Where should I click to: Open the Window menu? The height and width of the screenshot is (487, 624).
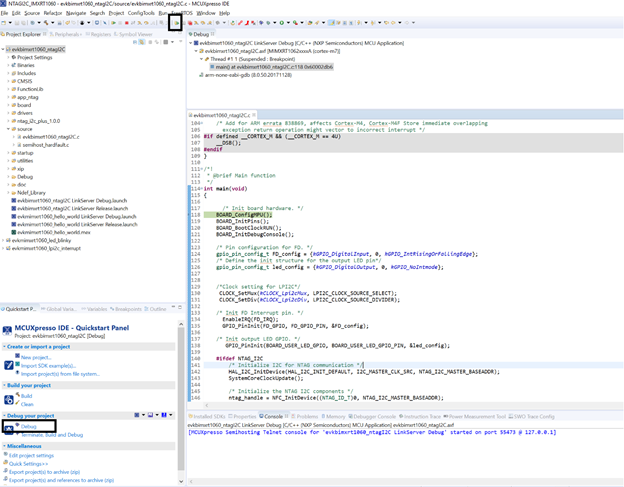[x=206, y=13]
